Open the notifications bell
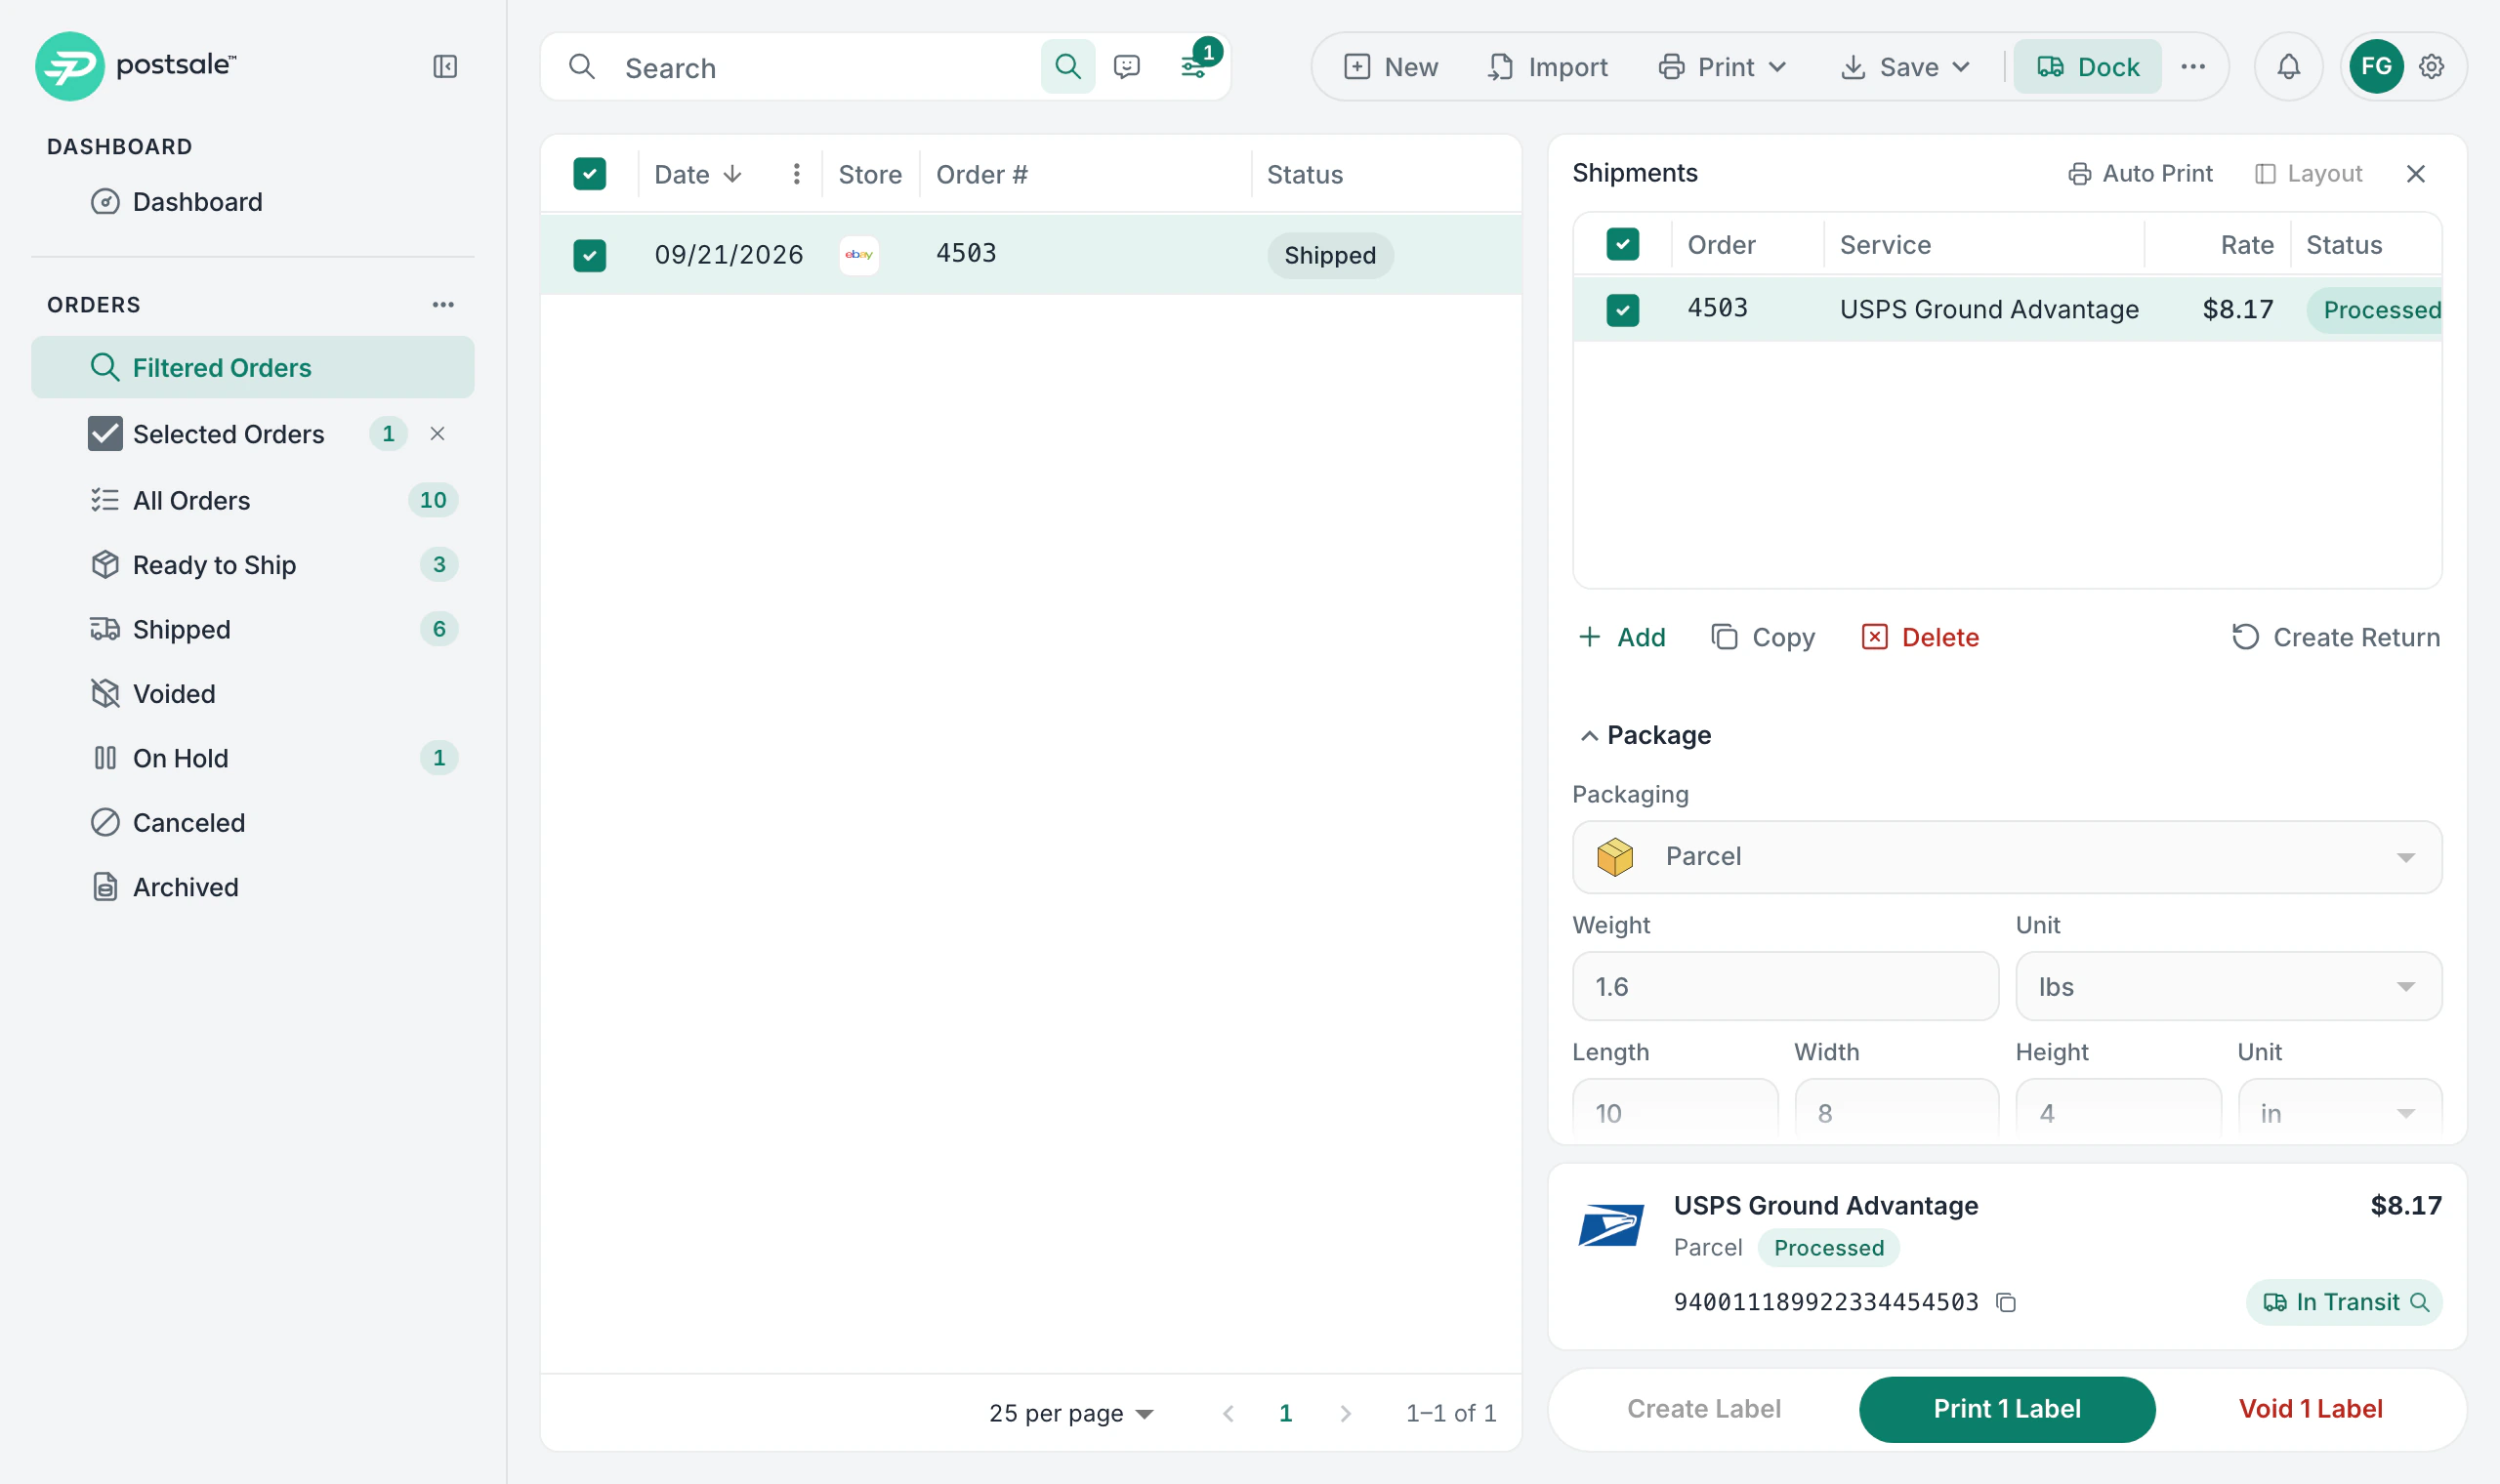Screen dimensions: 2500x1484 [2288, 67]
